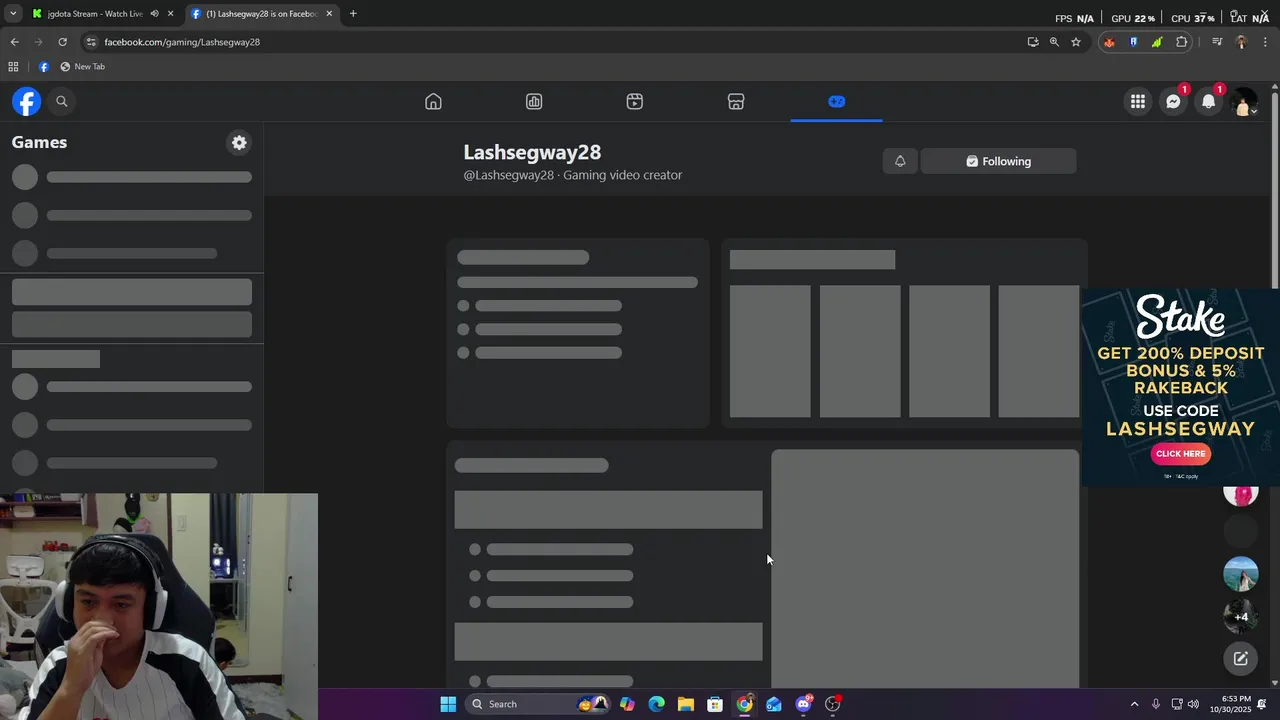Open the Reels video icon
This screenshot has width=1280, height=720.
[635, 101]
